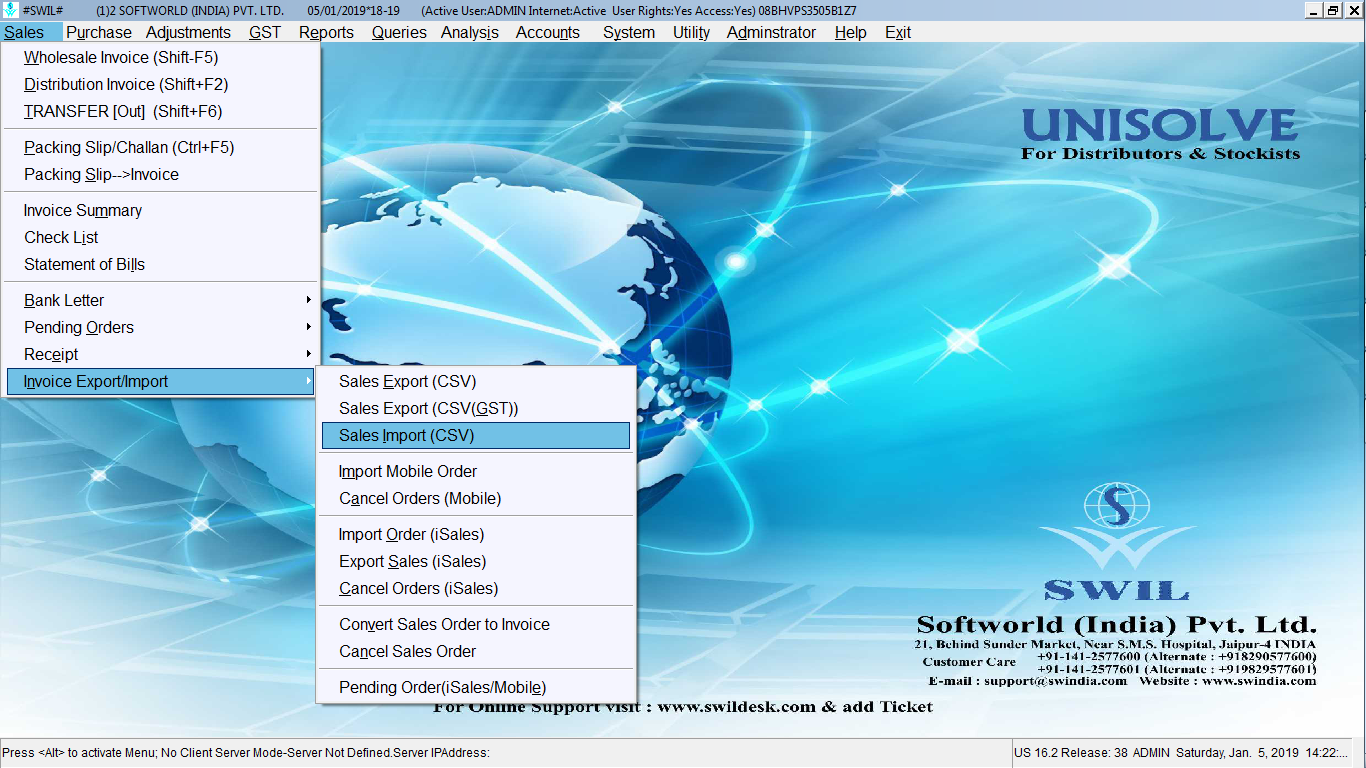This screenshot has width=1366, height=768.
Task: Open Packing Slip/Challan (Ctrl+F5)
Action: [x=160, y=148]
